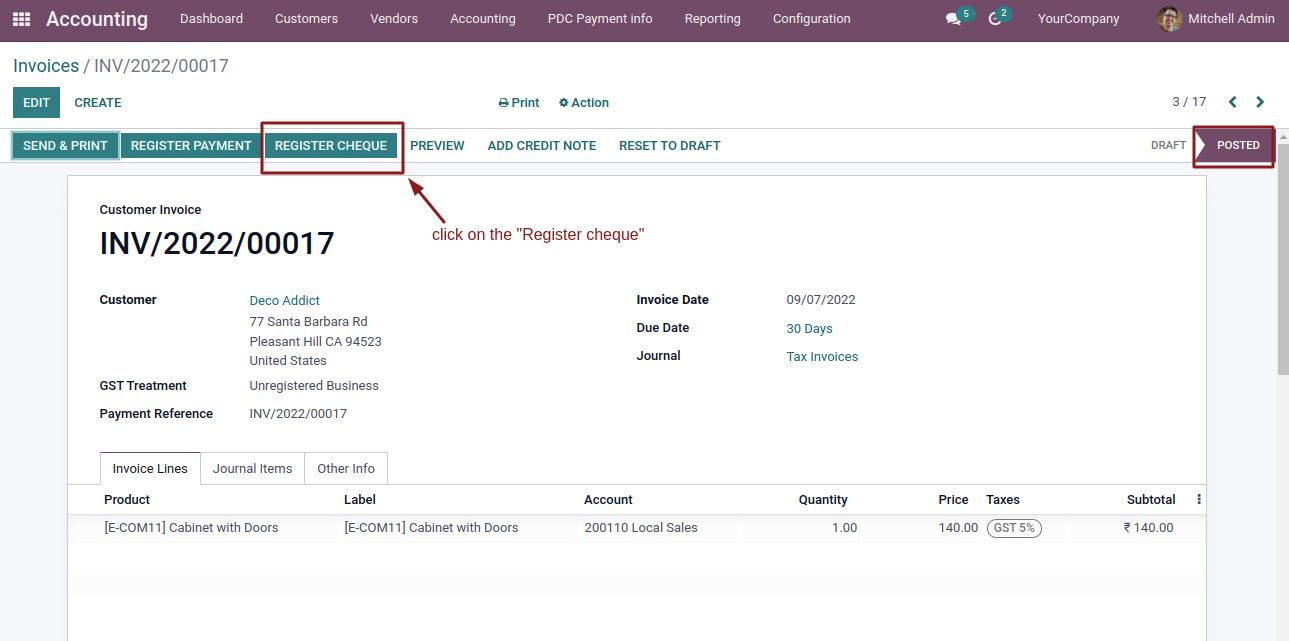Click the Preview button
The image size is (1289, 641).
437,145
